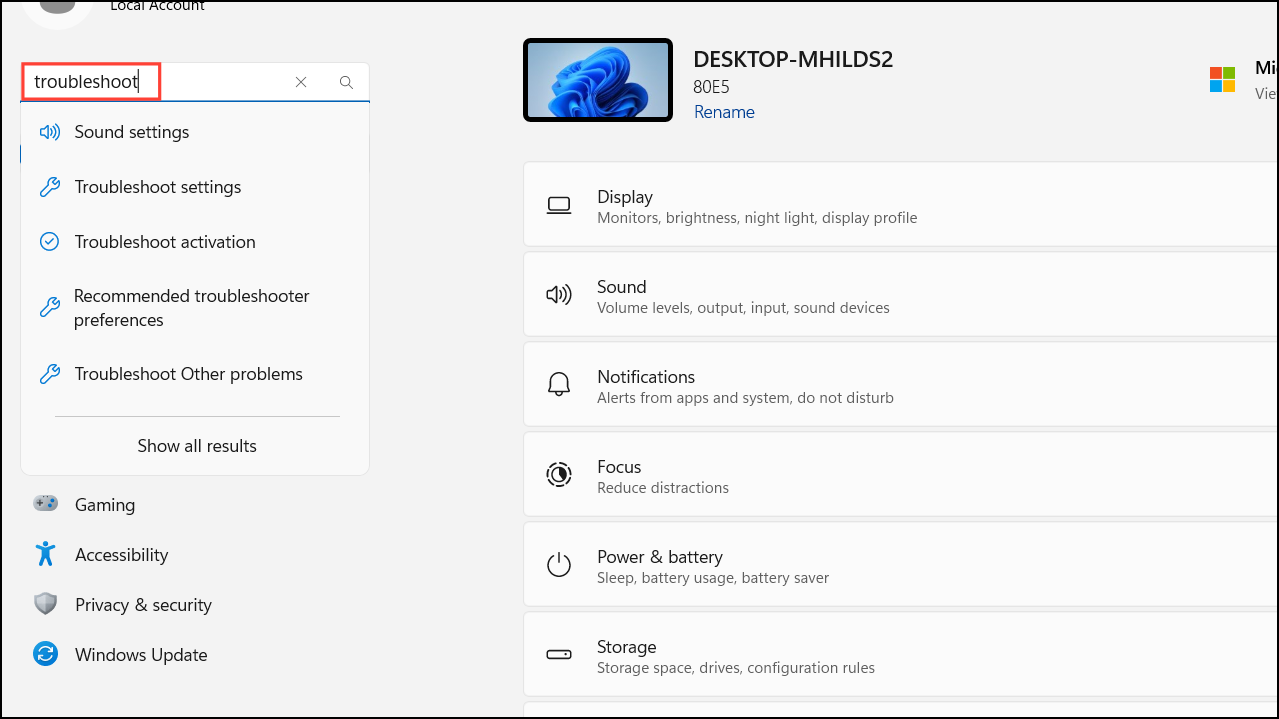Click the Privacy & security shield icon
The image size is (1279, 719).
45,604
